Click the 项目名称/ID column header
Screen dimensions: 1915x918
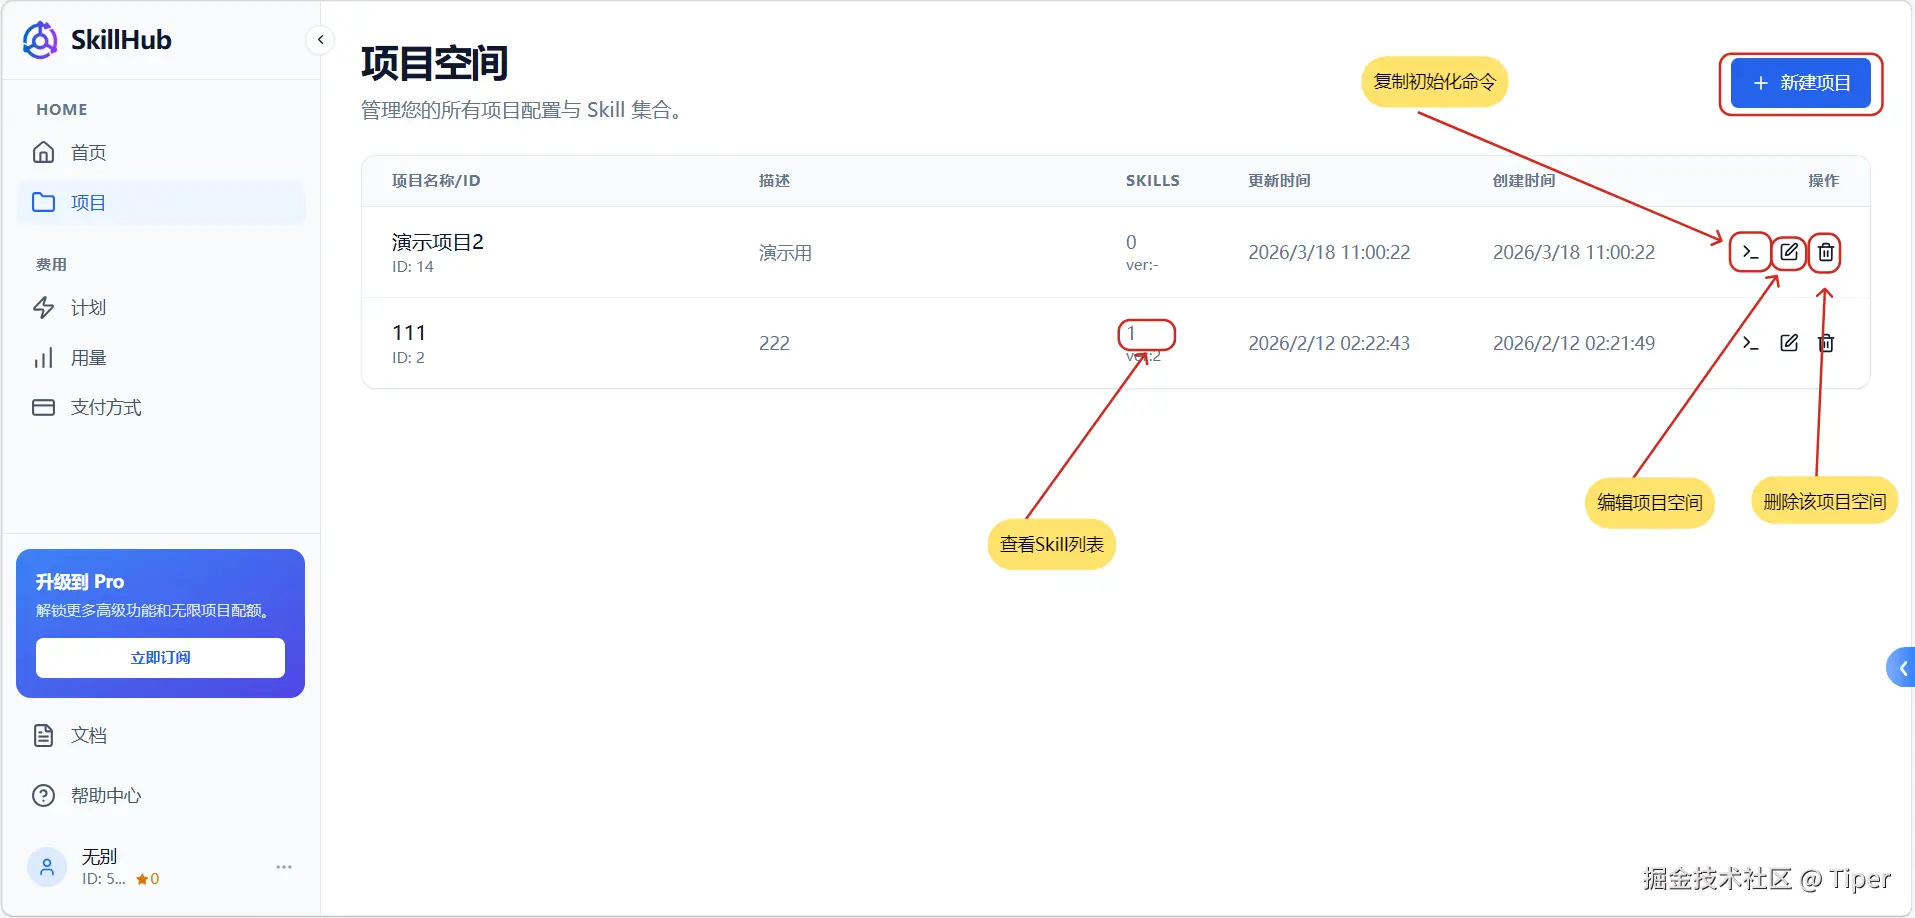coord(436,181)
